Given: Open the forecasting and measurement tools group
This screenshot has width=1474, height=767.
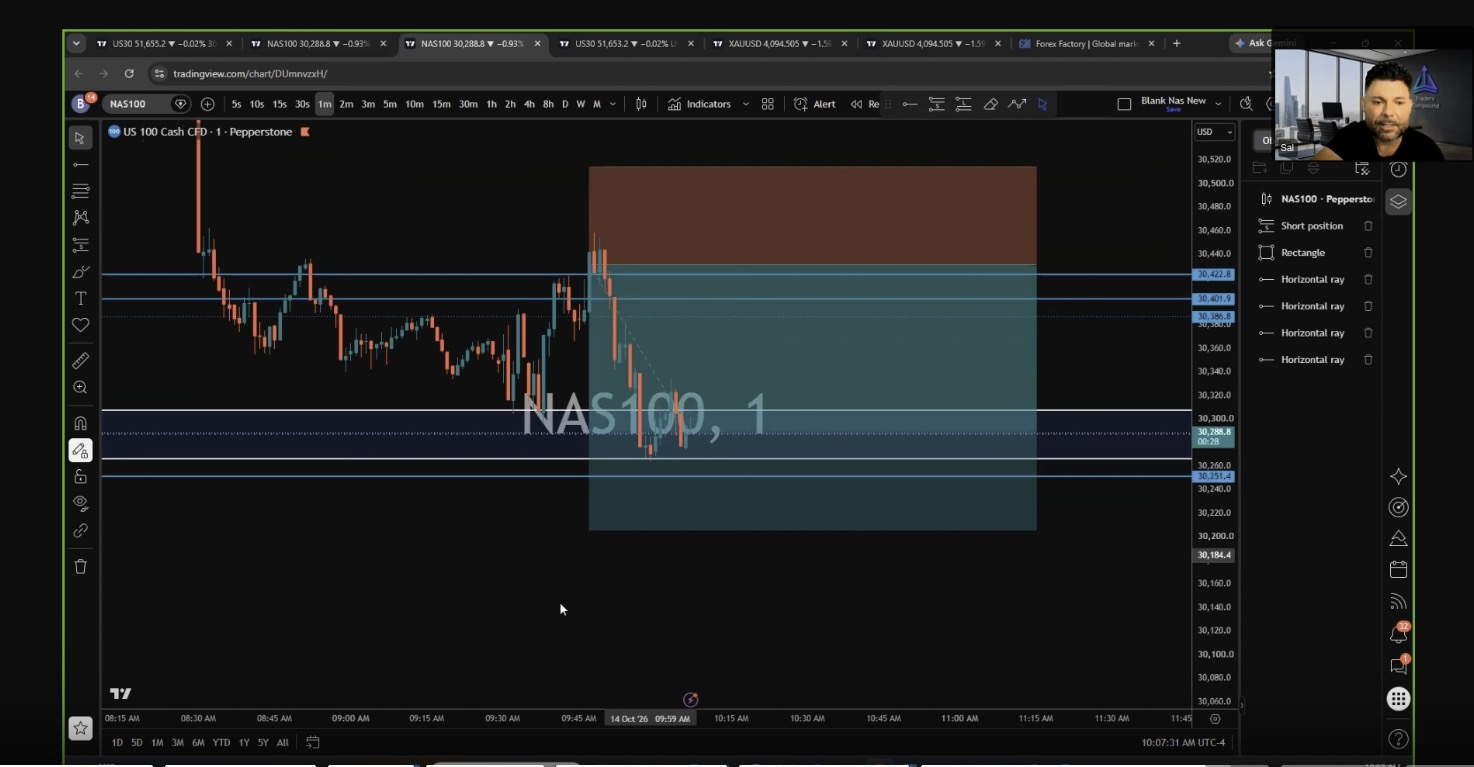Looking at the screenshot, I should [80, 245].
